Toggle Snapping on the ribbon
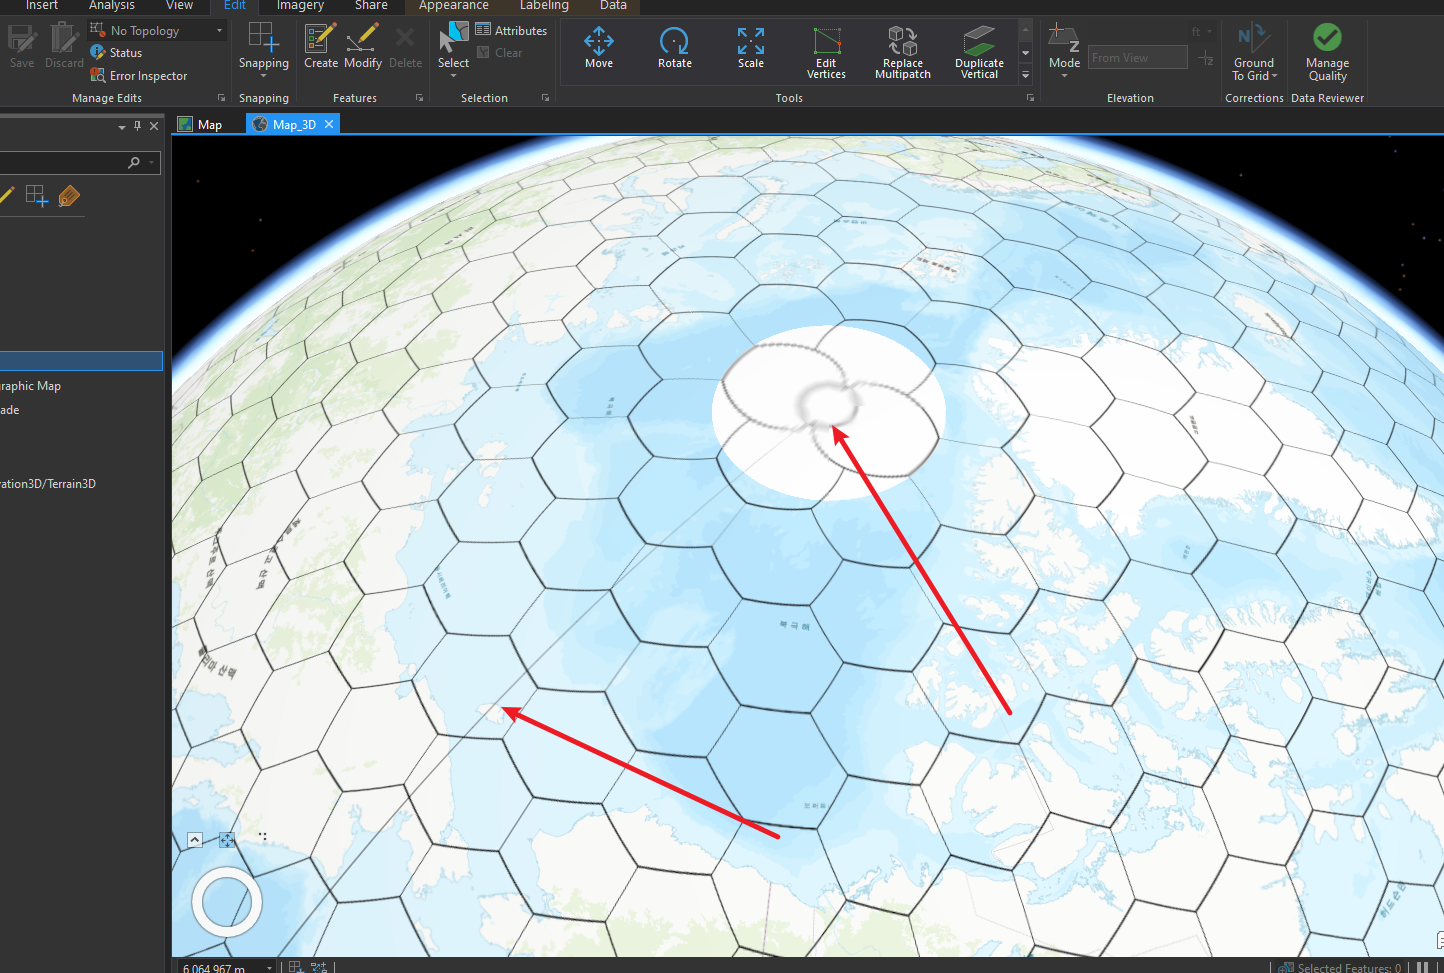This screenshot has height=973, width=1444. (x=263, y=47)
